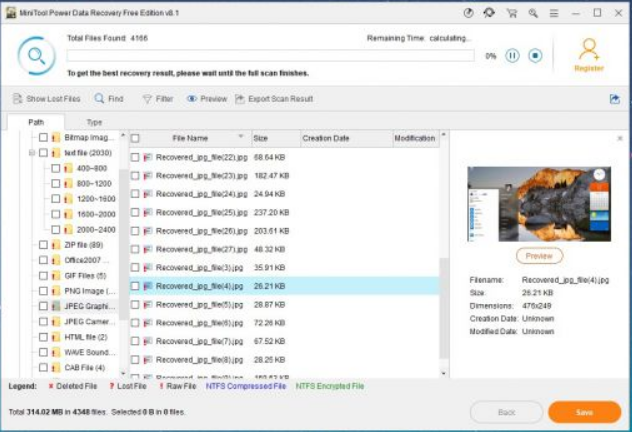Pause the scan with pause button
This screenshot has height=432, width=632.
point(512,56)
